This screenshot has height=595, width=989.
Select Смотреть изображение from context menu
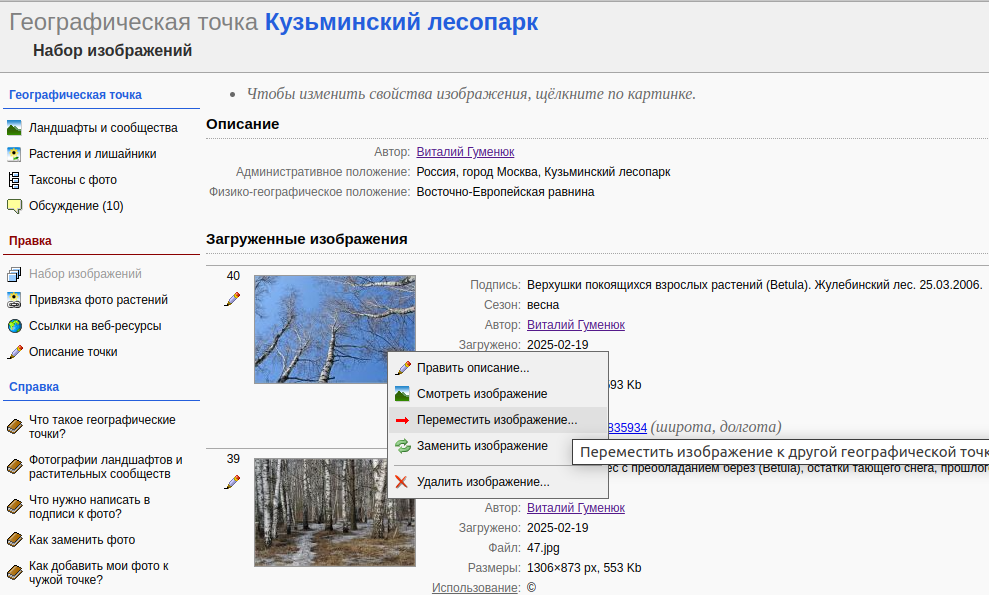pos(481,394)
